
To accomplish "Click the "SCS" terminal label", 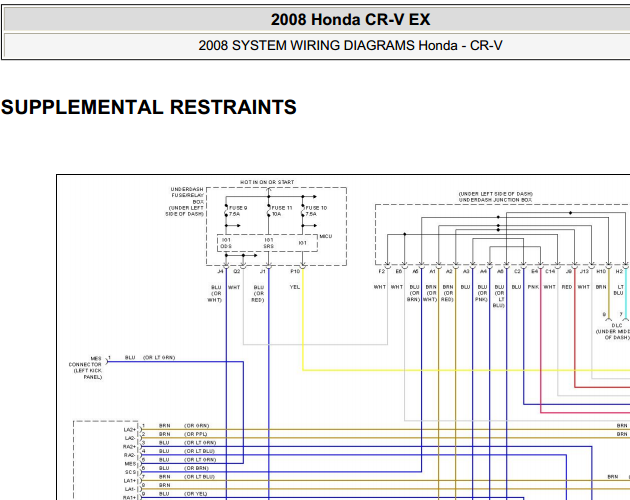I will 131,472.
